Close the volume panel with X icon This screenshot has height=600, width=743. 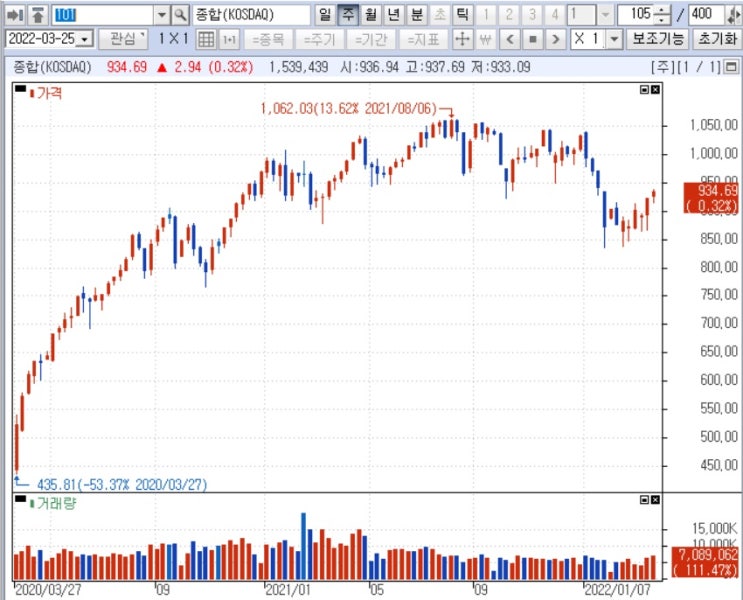pyautogui.click(x=655, y=500)
